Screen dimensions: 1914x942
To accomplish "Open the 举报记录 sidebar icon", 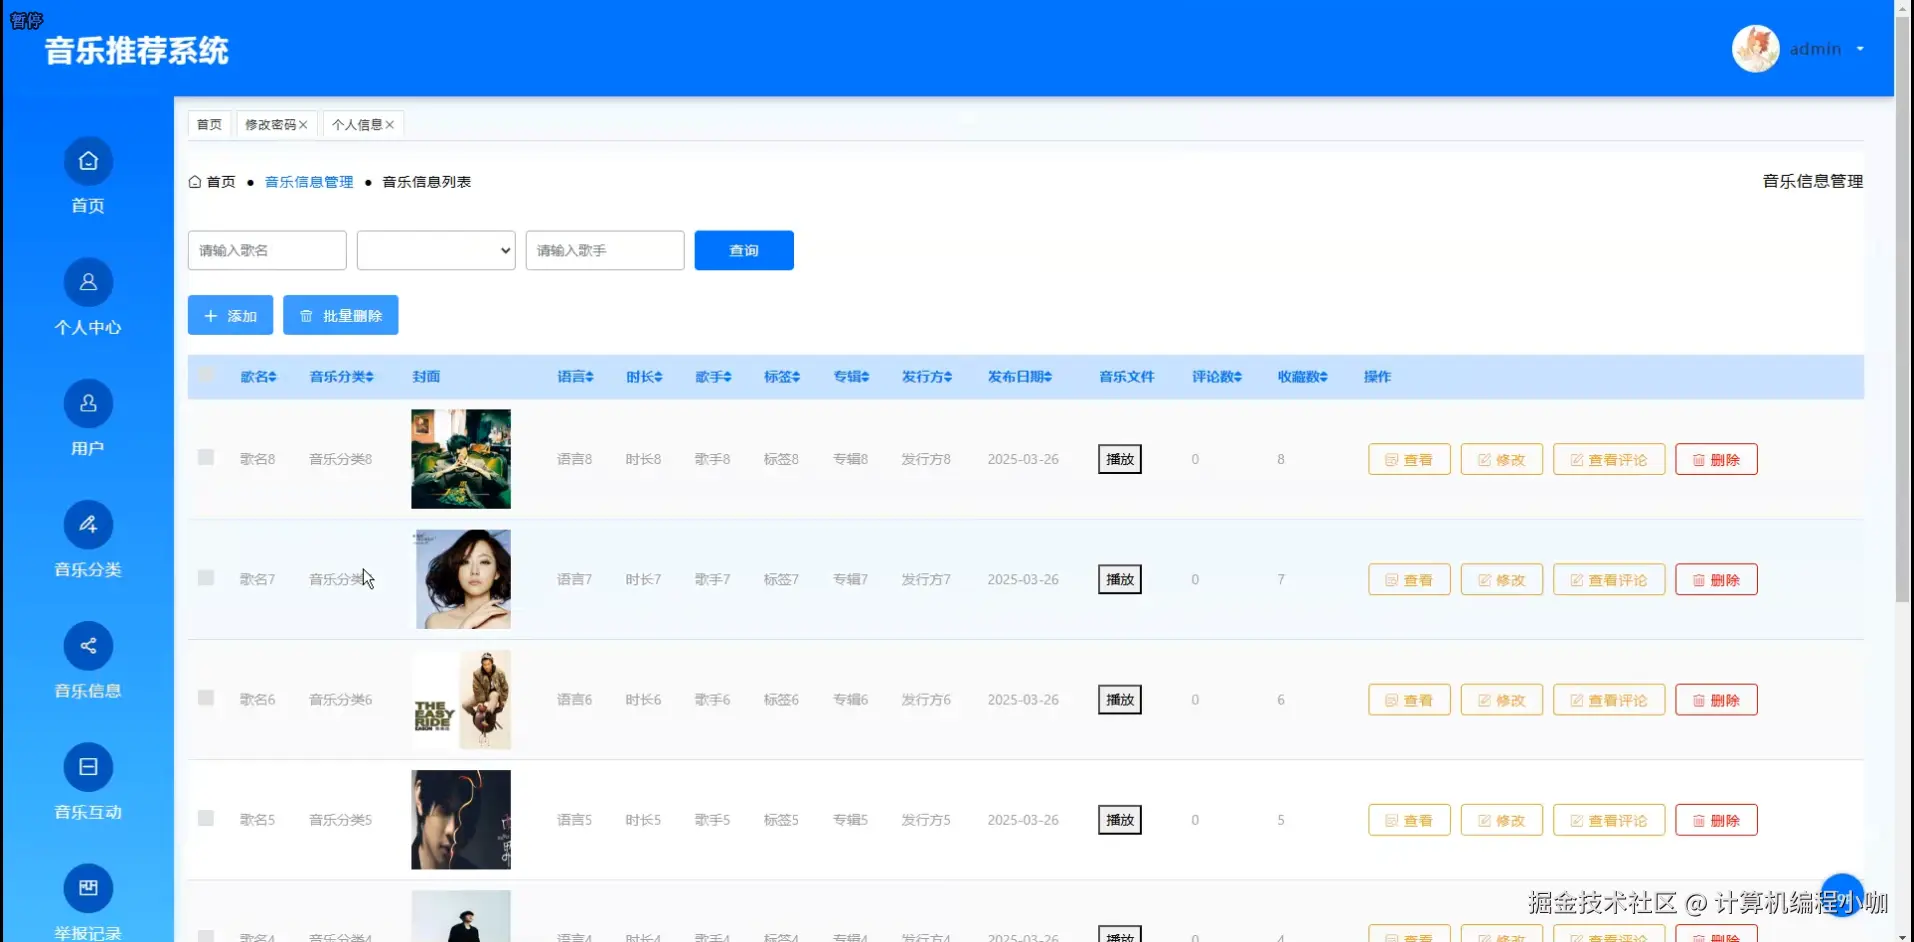I will pyautogui.click(x=88, y=888).
